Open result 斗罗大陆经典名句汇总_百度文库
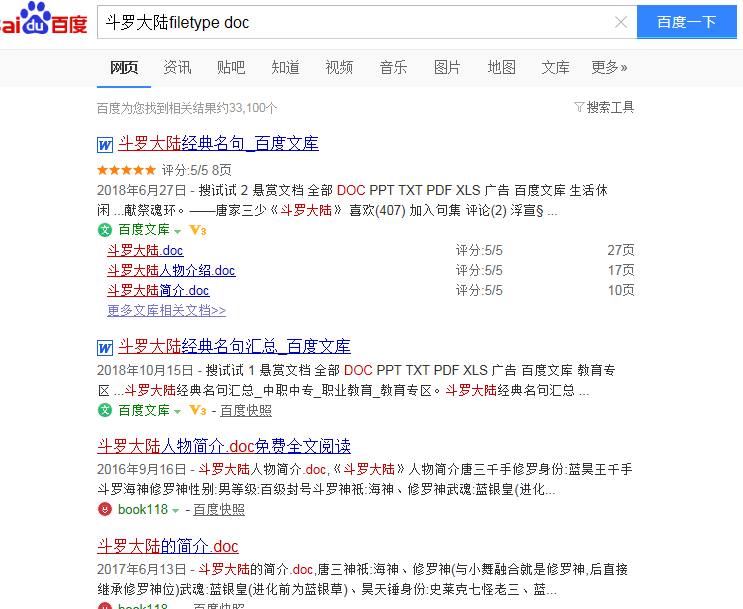Screen dimensions: 743x609 point(234,346)
